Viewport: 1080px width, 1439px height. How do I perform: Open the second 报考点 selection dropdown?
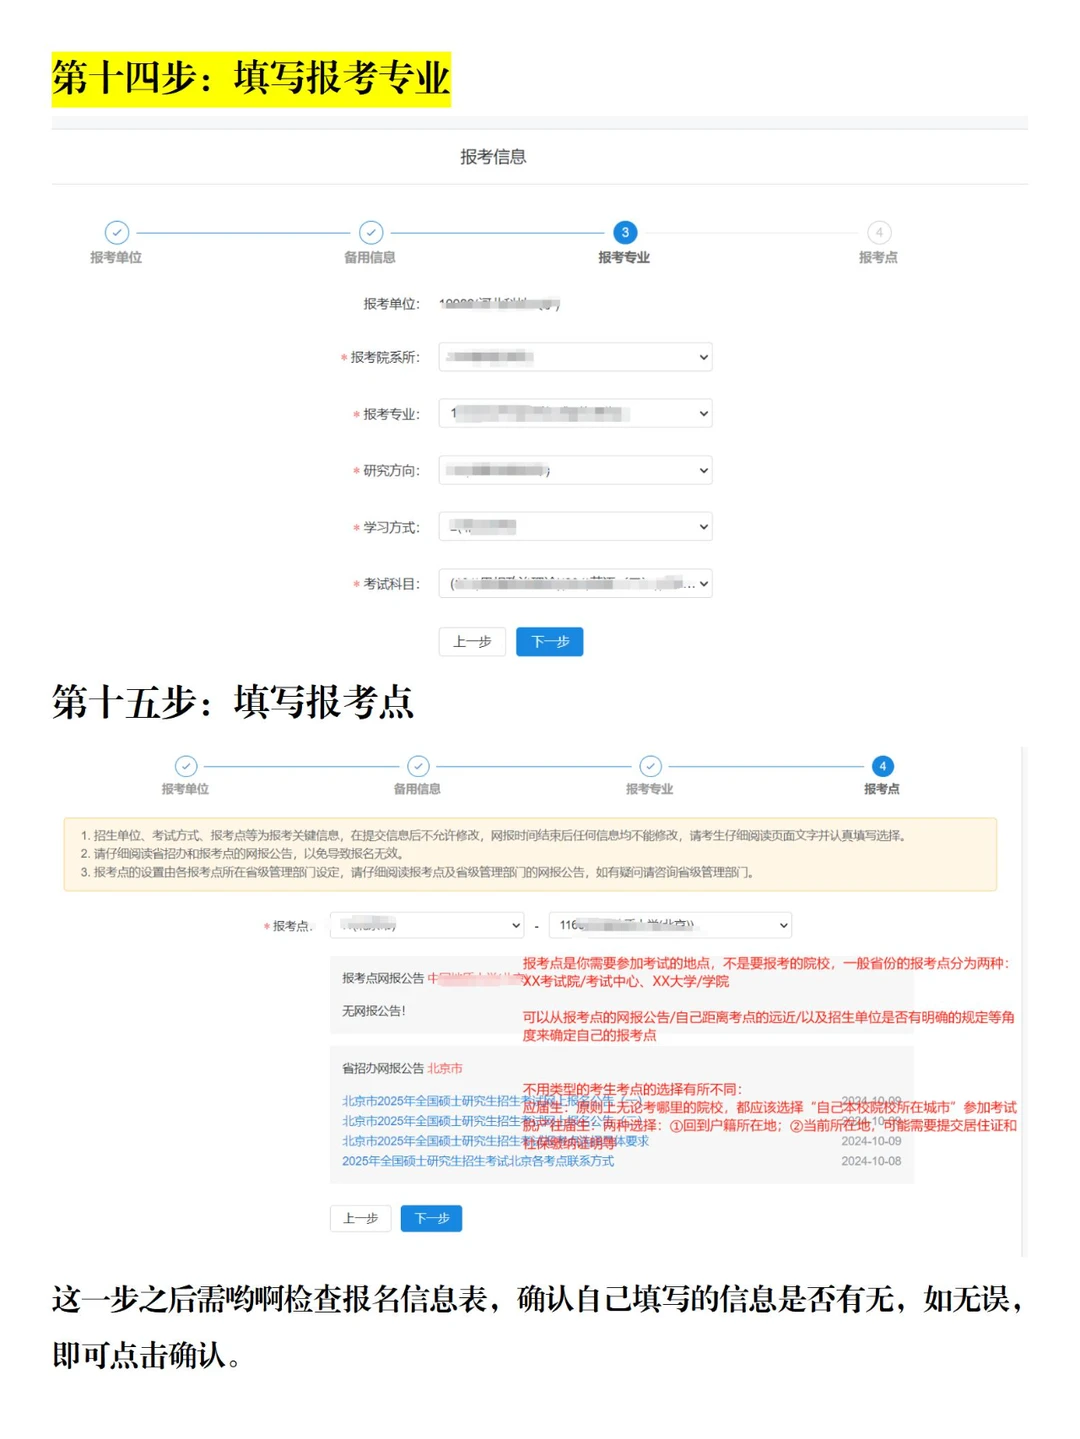[x=670, y=925]
